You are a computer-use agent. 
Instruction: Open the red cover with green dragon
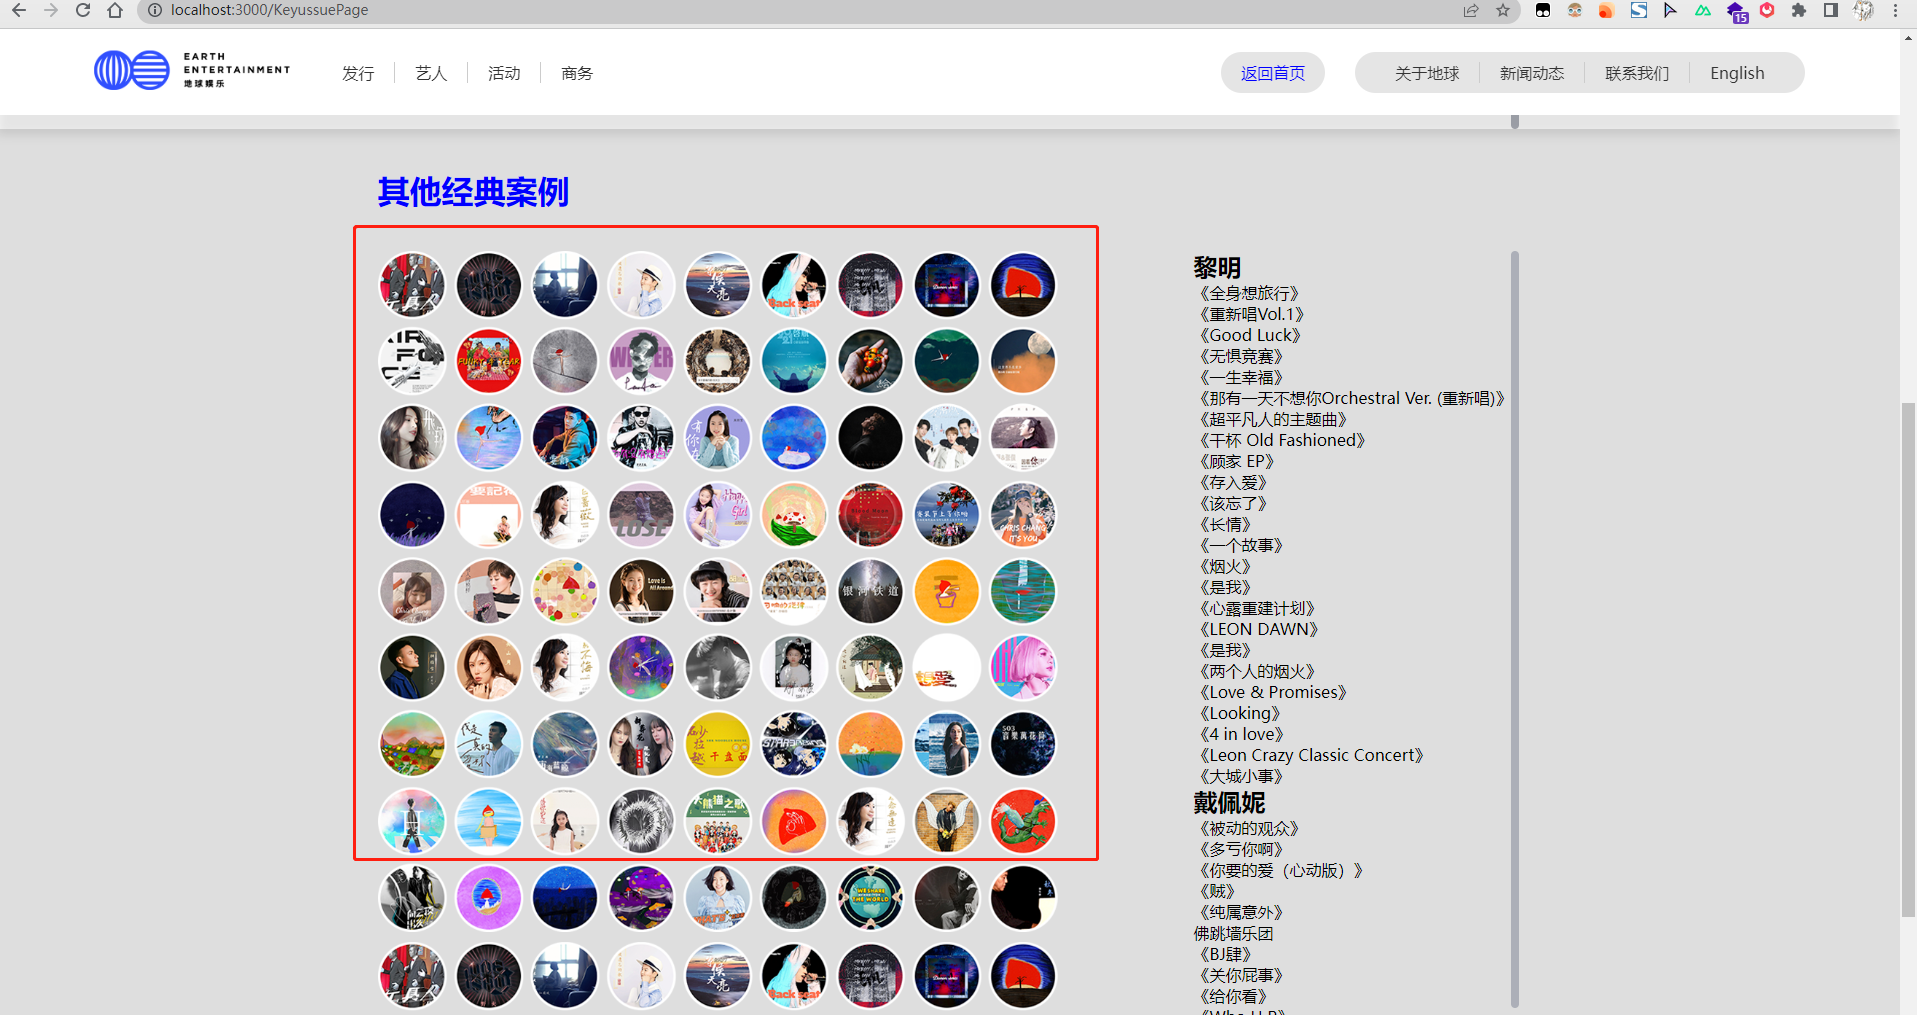click(x=1023, y=821)
